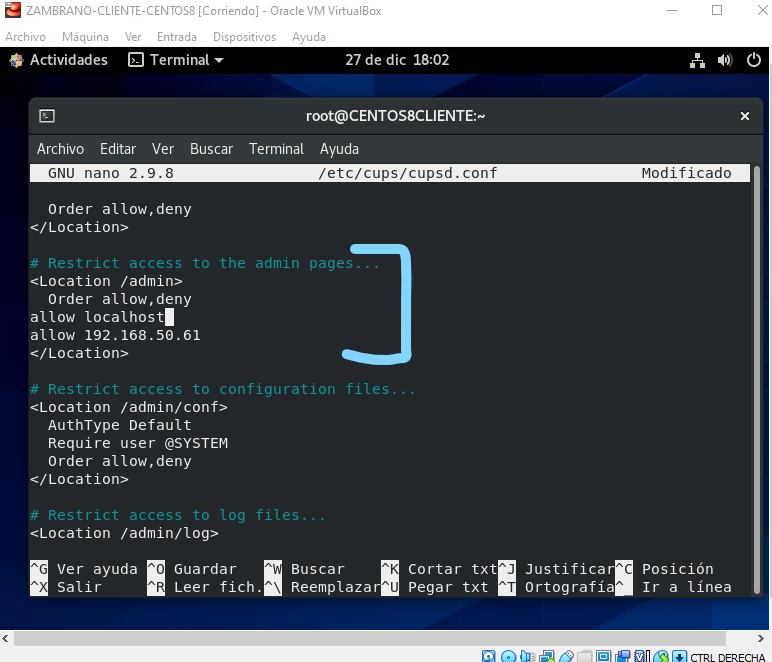Viewport: 772px width, 662px height.
Task: Click the mouse integration status icon
Action: pos(661,656)
